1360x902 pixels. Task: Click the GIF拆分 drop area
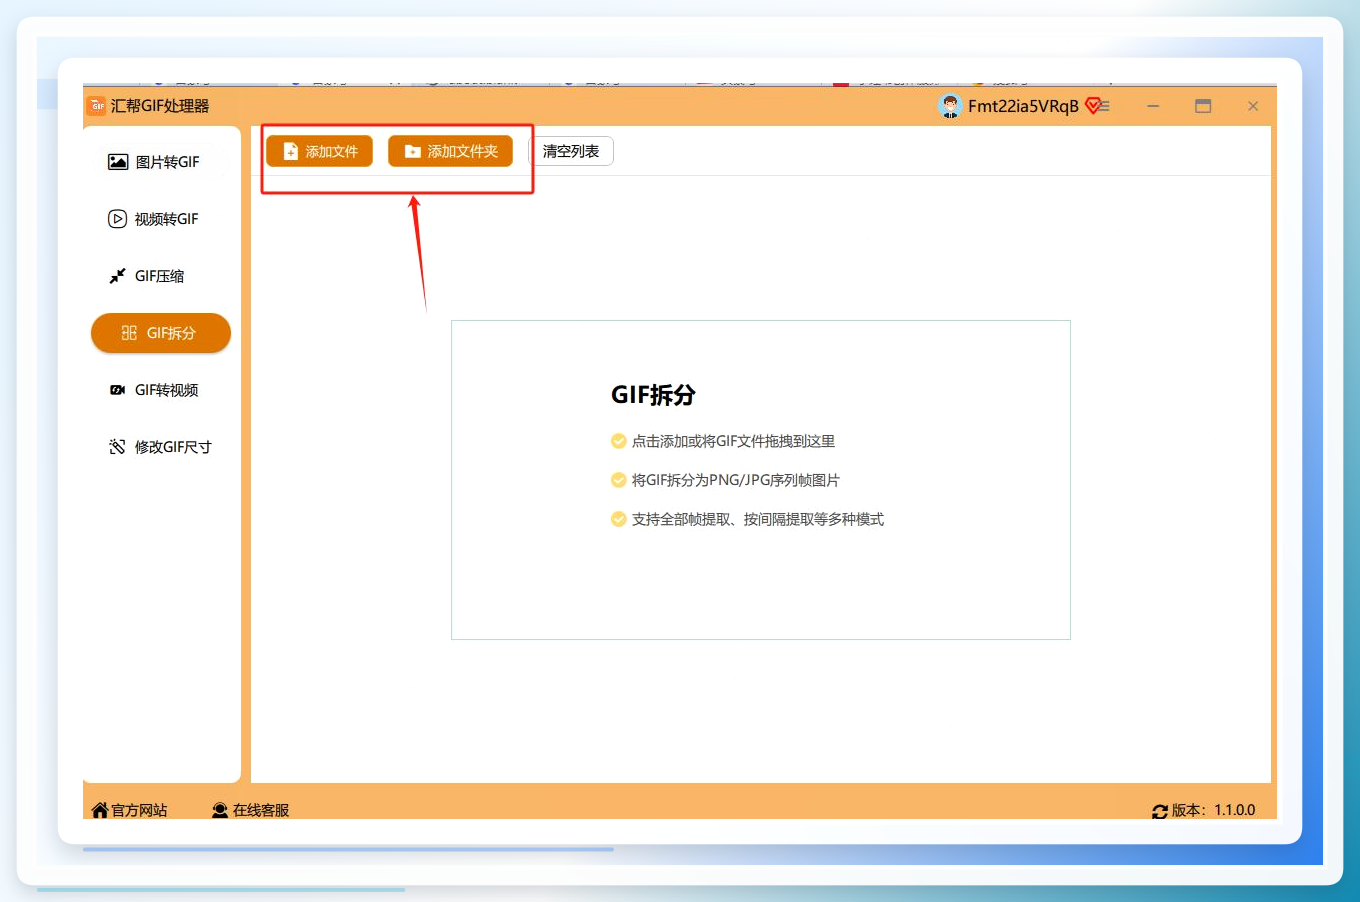pyautogui.click(x=761, y=480)
